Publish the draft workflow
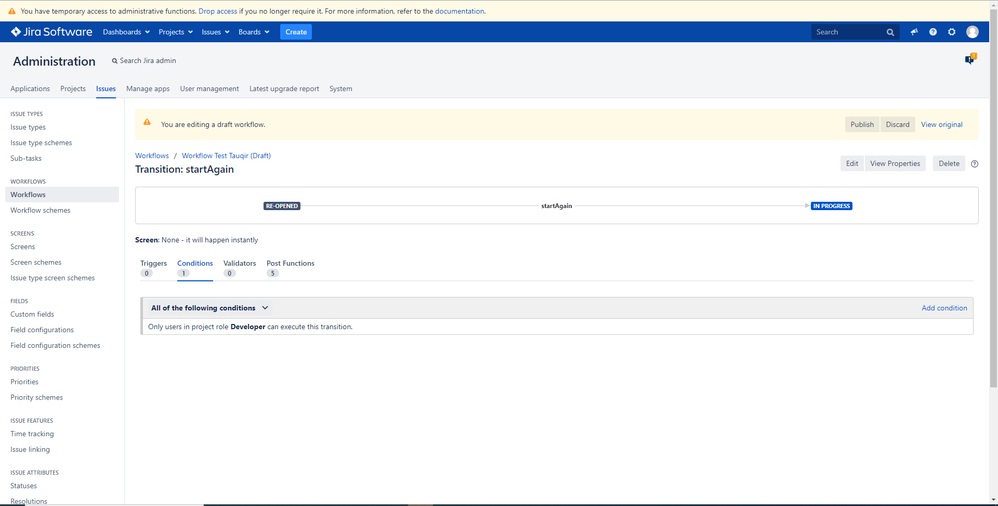 862,125
